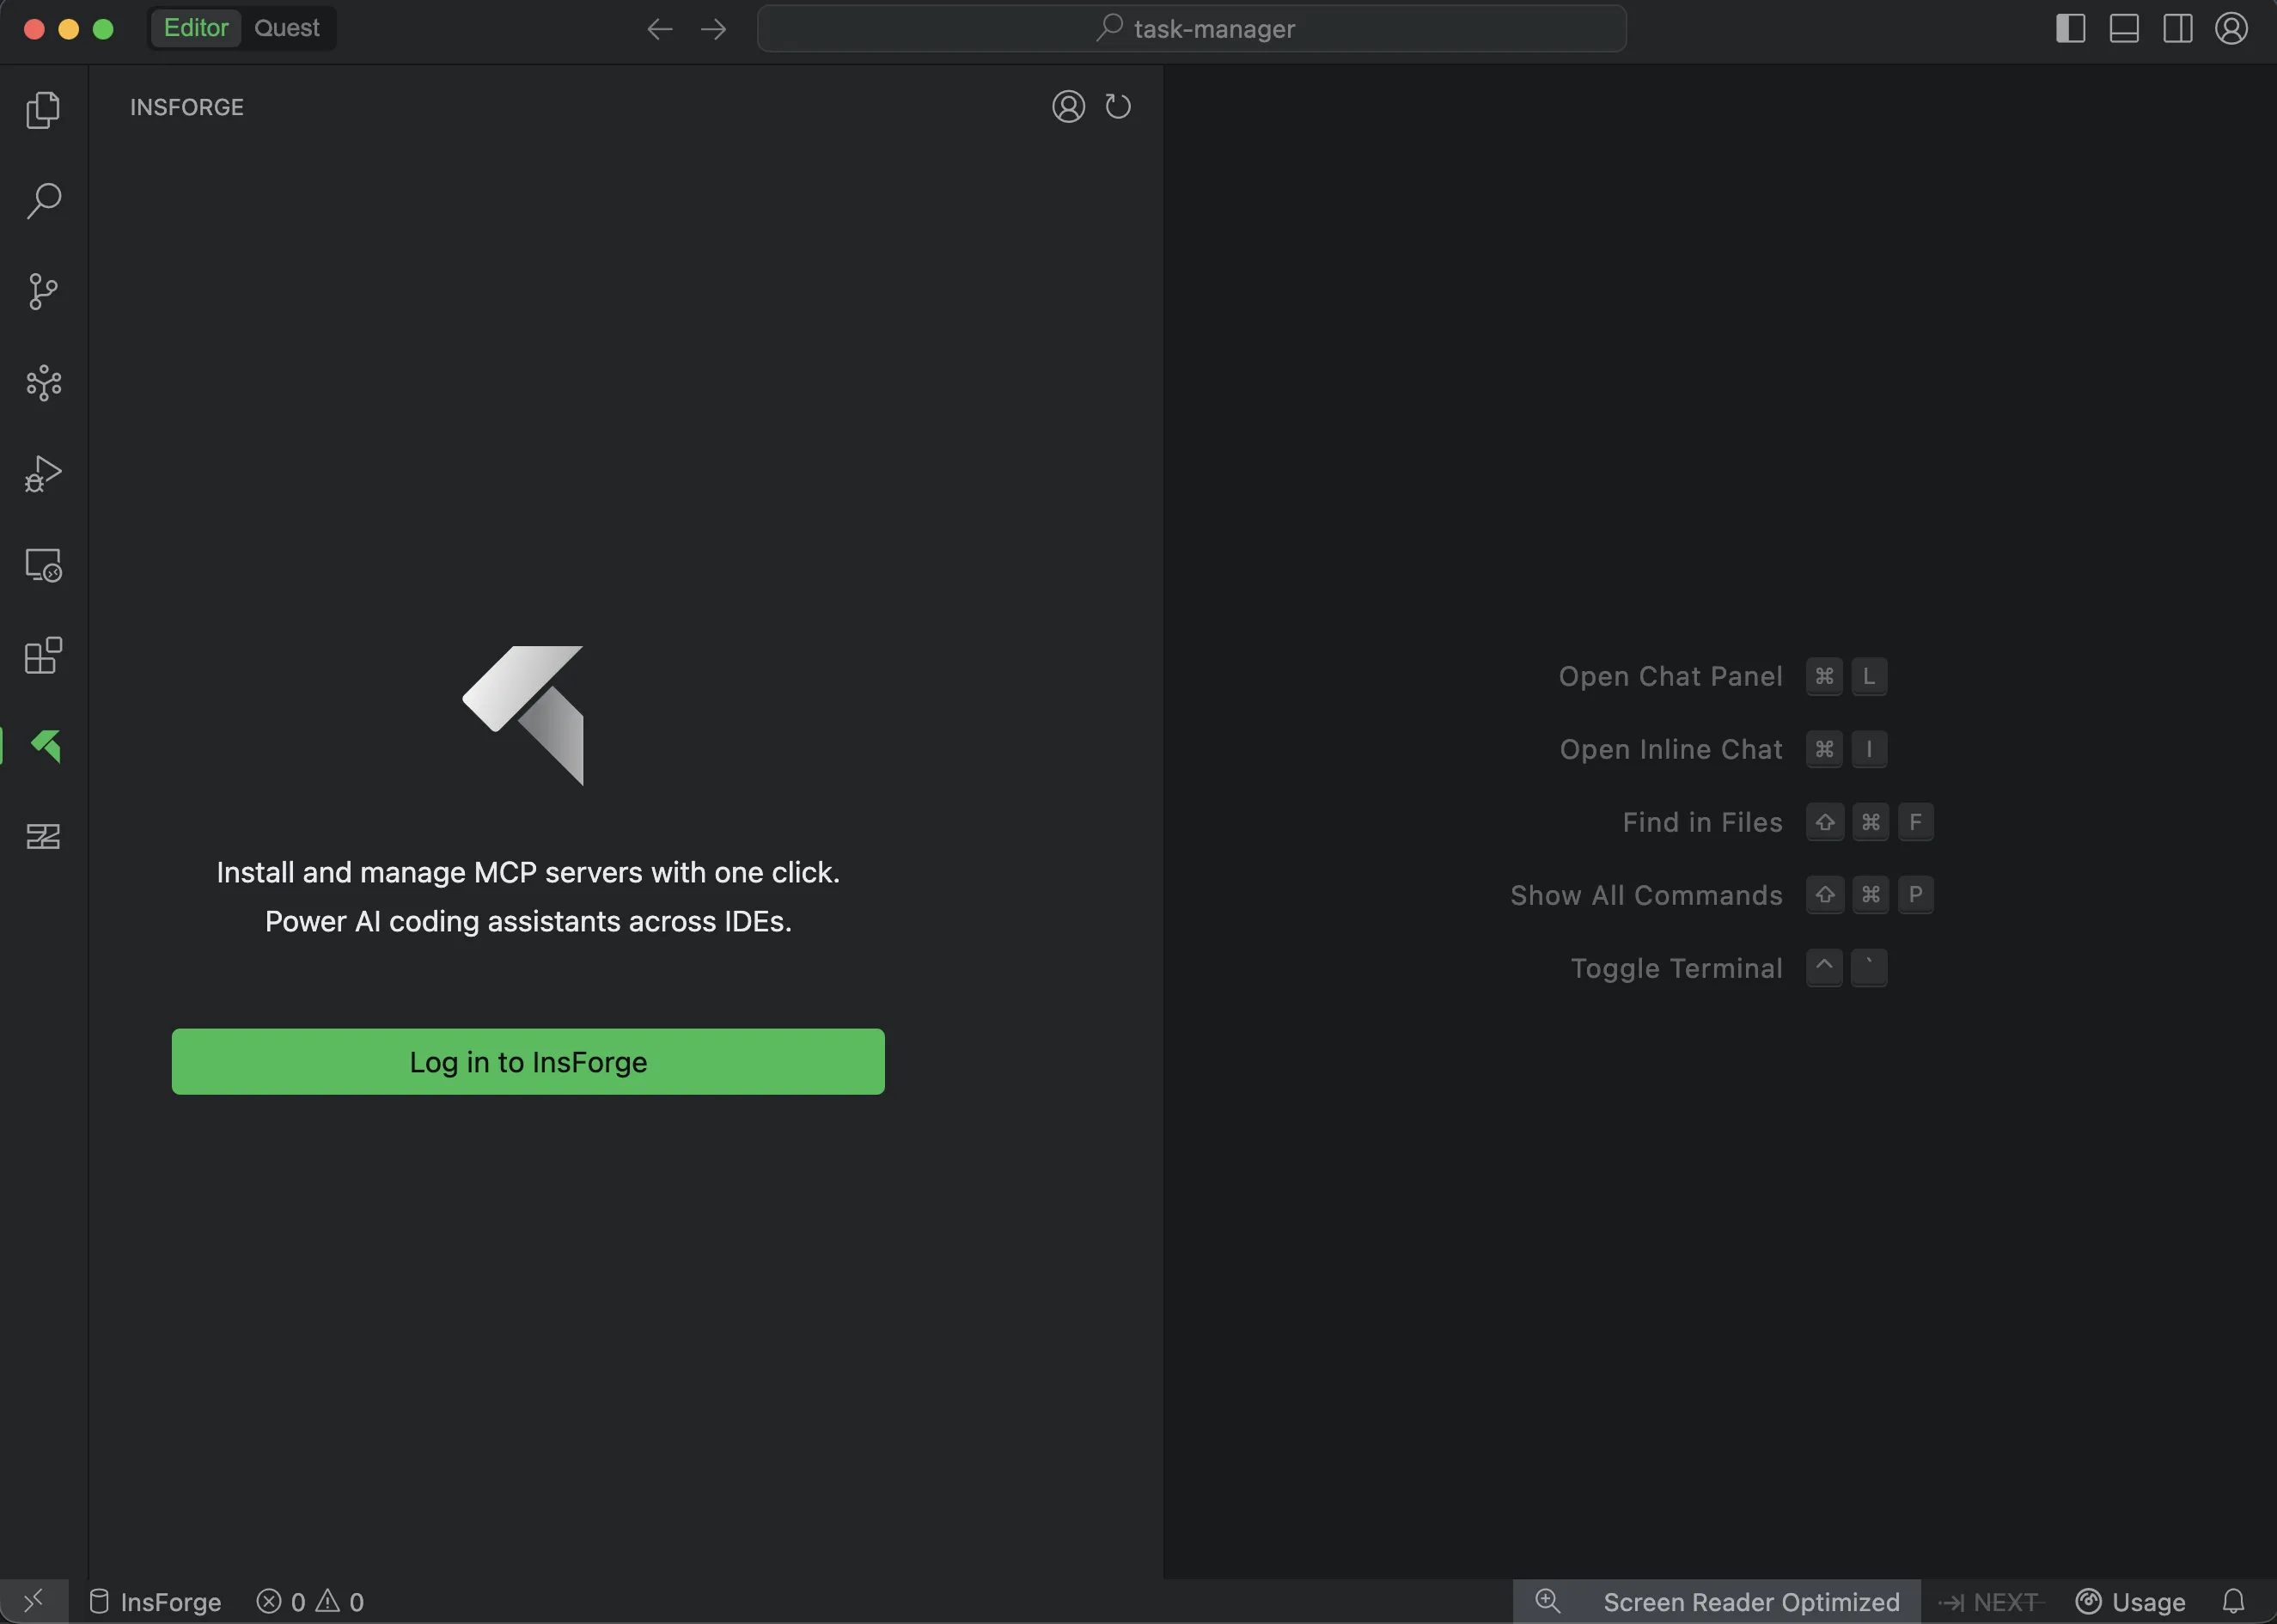Image resolution: width=2277 pixels, height=1624 pixels.
Task: Click the INSFORGE panel title
Action: (x=187, y=107)
